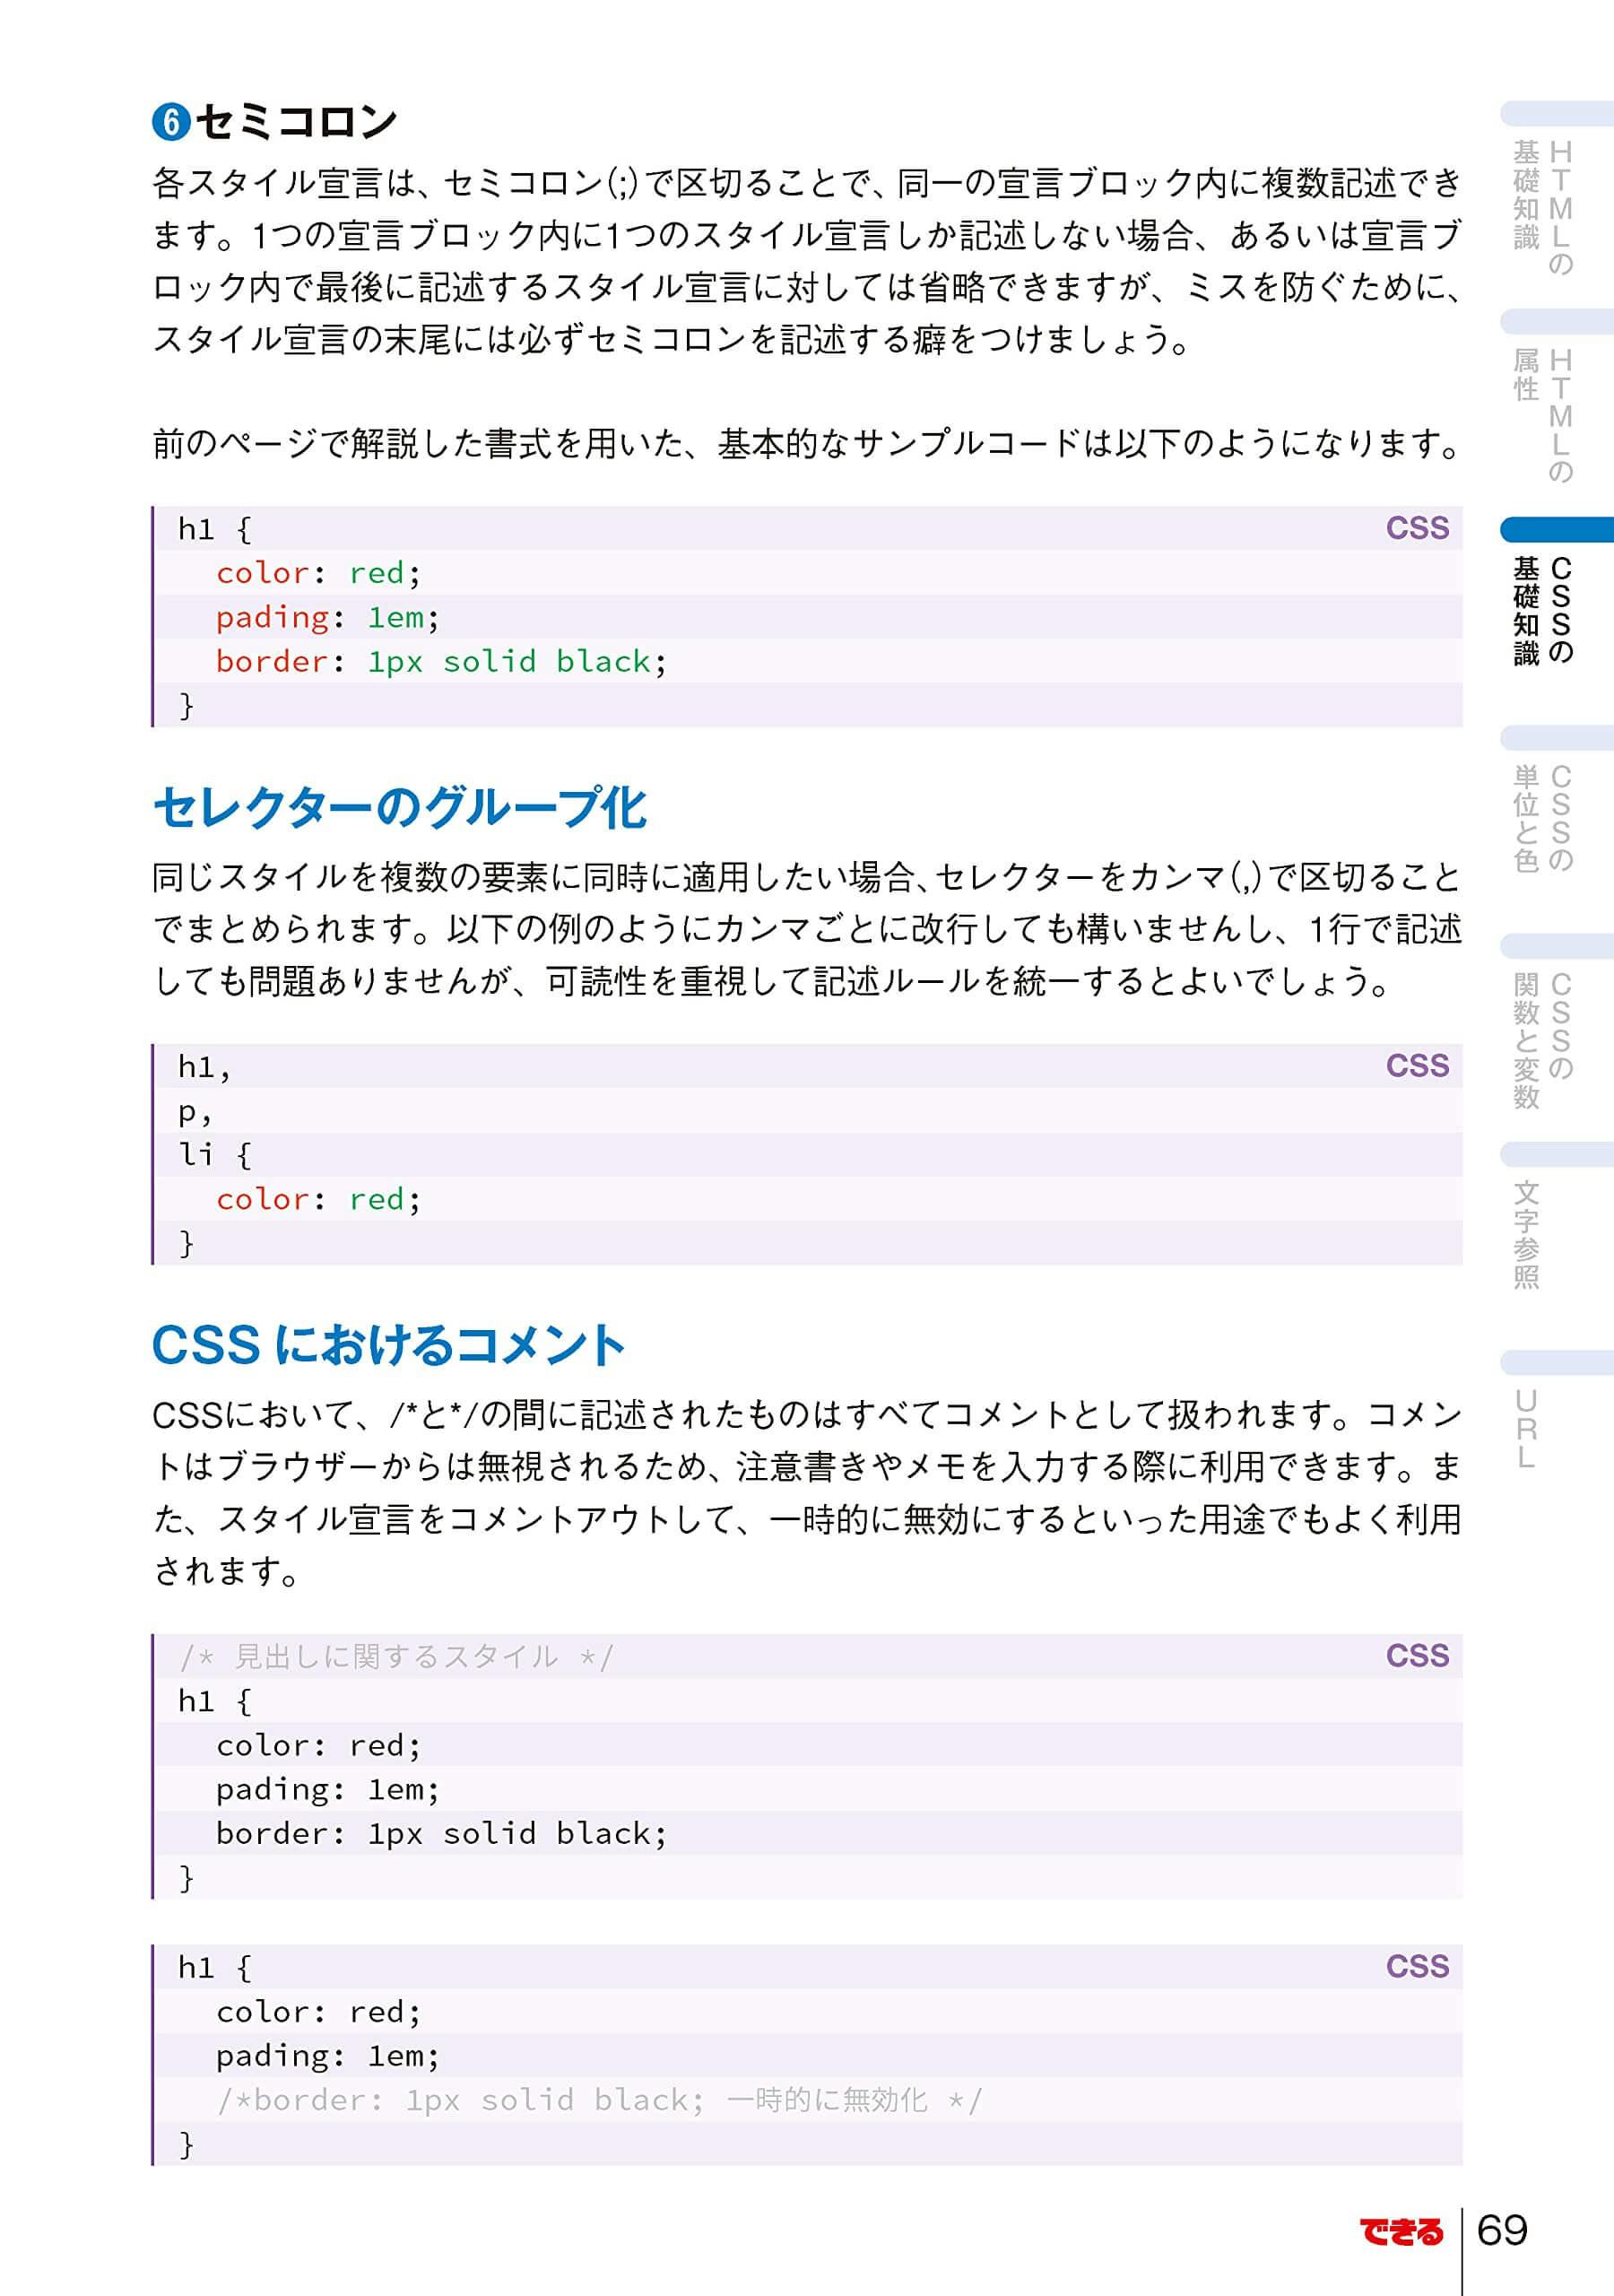
Task: Click CSS label on the 一時的に無効化 code block
Action: point(1416,1966)
